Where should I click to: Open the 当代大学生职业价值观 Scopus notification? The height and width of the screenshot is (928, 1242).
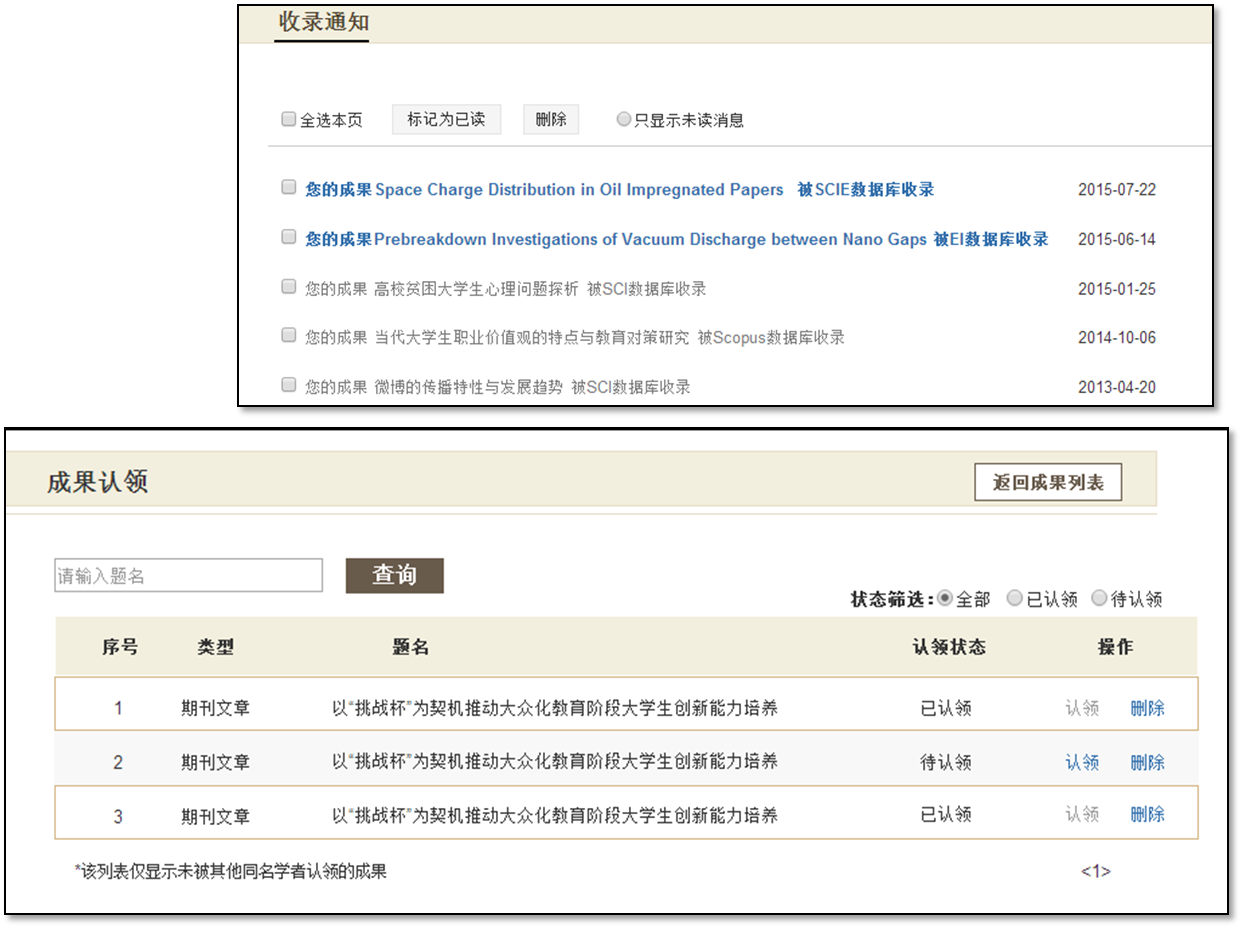pos(575,337)
